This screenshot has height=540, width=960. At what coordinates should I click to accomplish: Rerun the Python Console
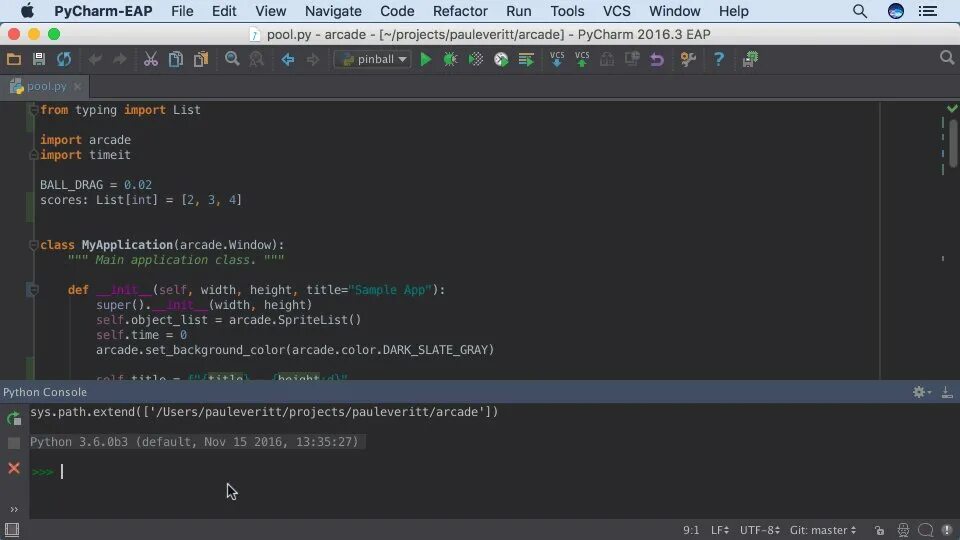pyautogui.click(x=13, y=419)
